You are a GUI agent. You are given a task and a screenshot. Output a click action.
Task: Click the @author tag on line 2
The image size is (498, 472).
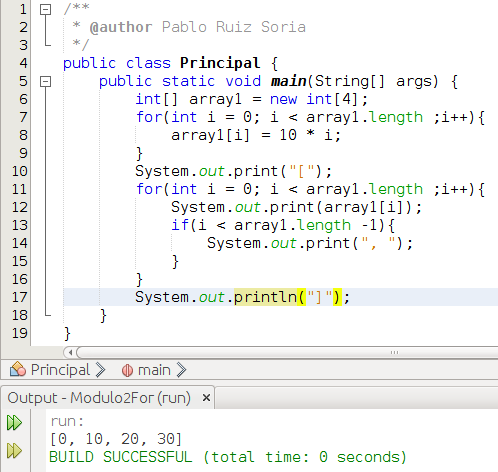click(121, 27)
